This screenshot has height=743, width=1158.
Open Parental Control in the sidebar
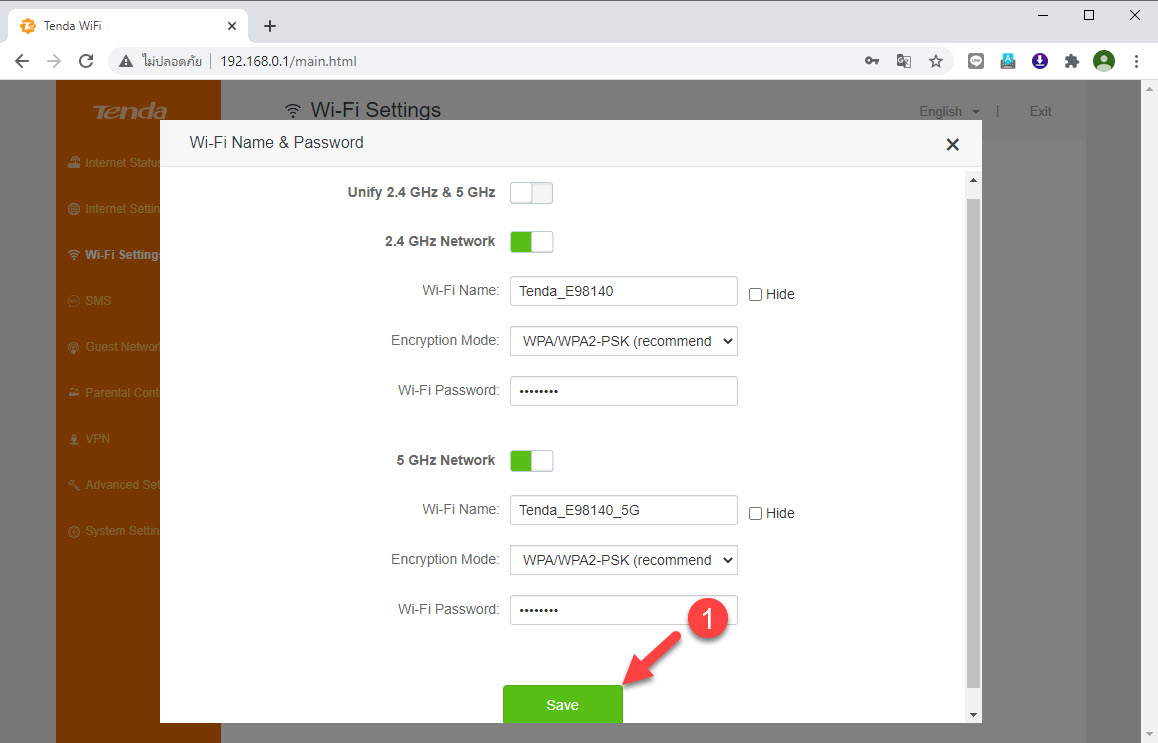pyautogui.click(x=114, y=393)
